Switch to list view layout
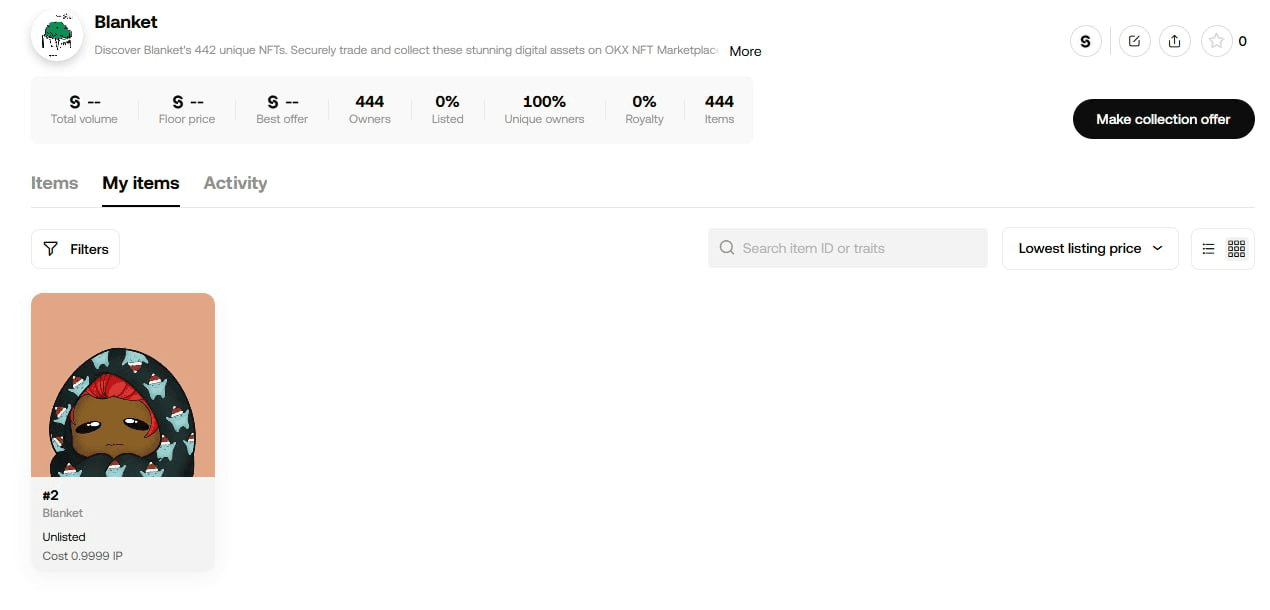Screen dimensions: 1270x610 (1208, 249)
